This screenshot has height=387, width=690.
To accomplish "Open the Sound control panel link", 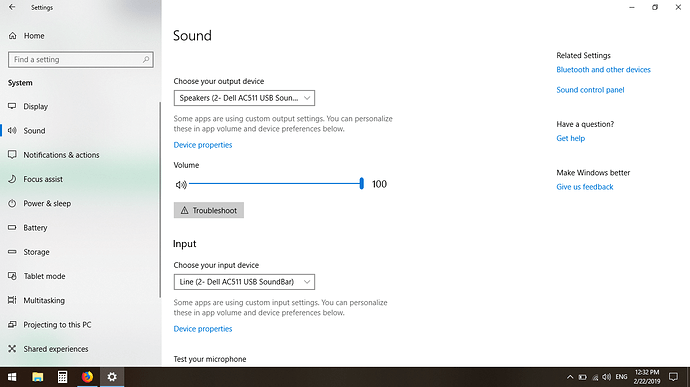I will pos(590,90).
